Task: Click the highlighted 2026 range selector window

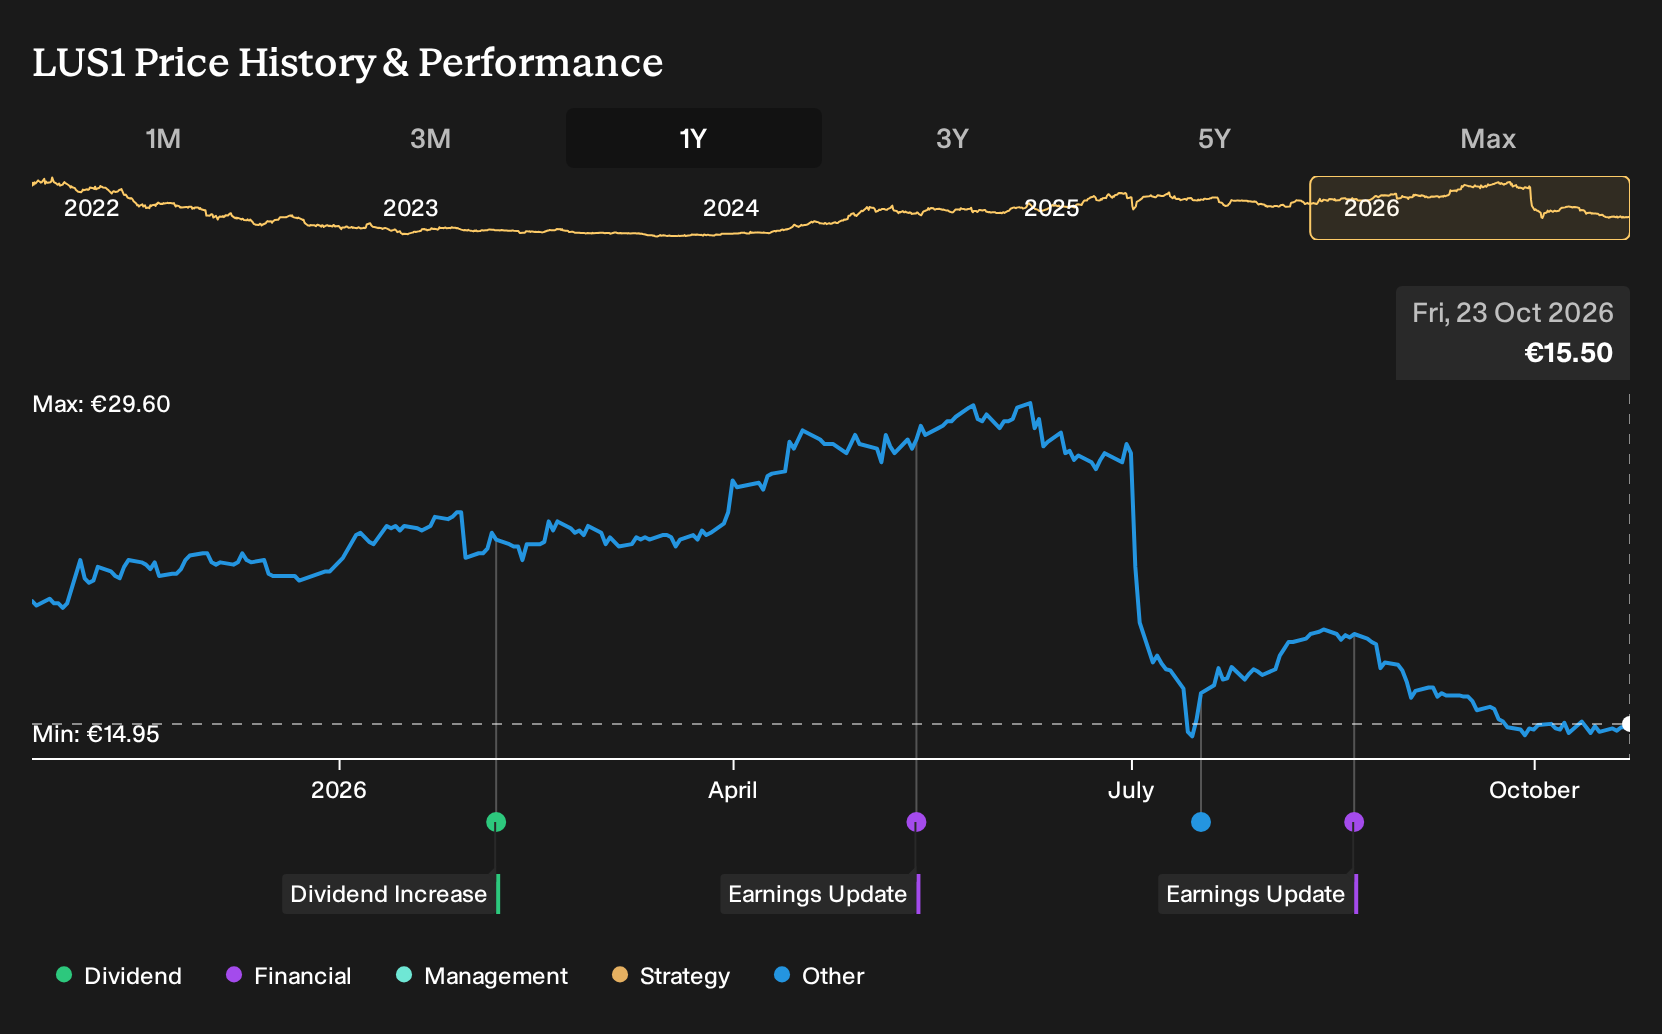Action: [x=1470, y=208]
